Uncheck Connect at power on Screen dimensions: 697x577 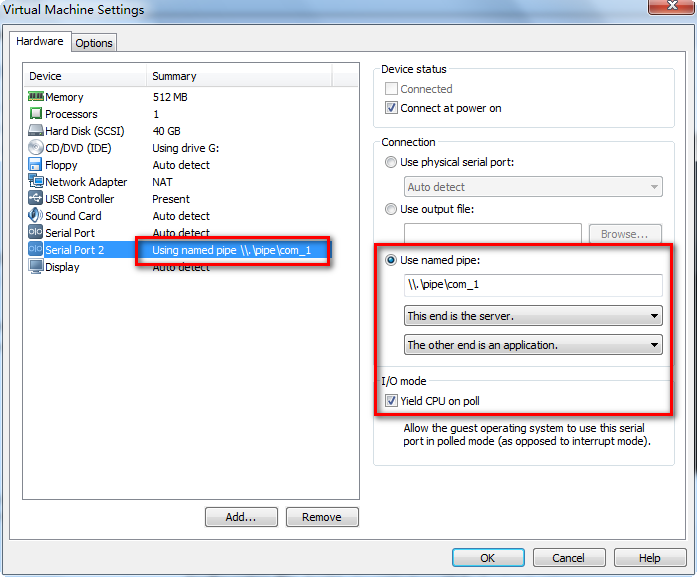click(391, 108)
